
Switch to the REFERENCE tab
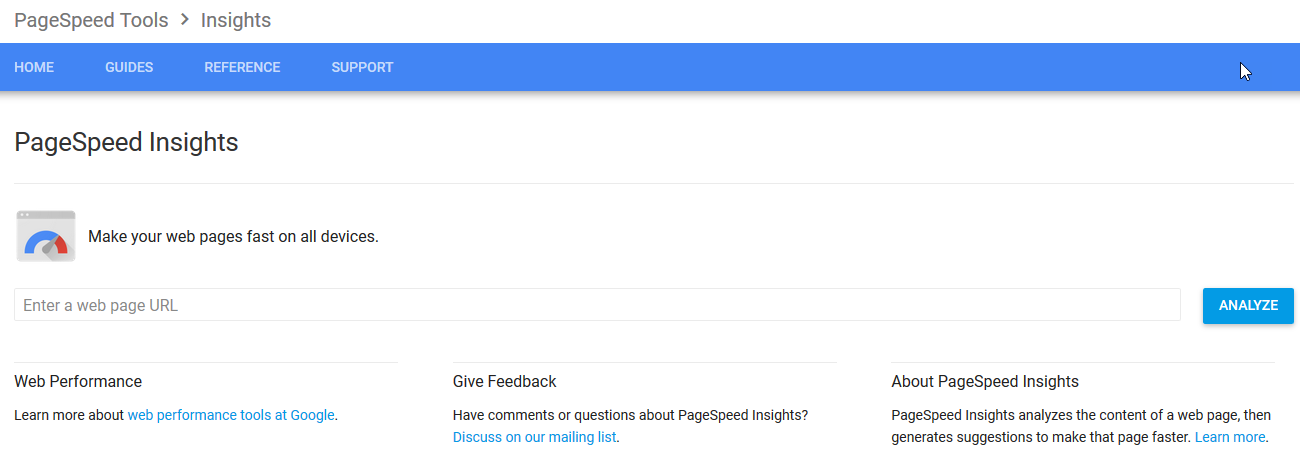(242, 67)
